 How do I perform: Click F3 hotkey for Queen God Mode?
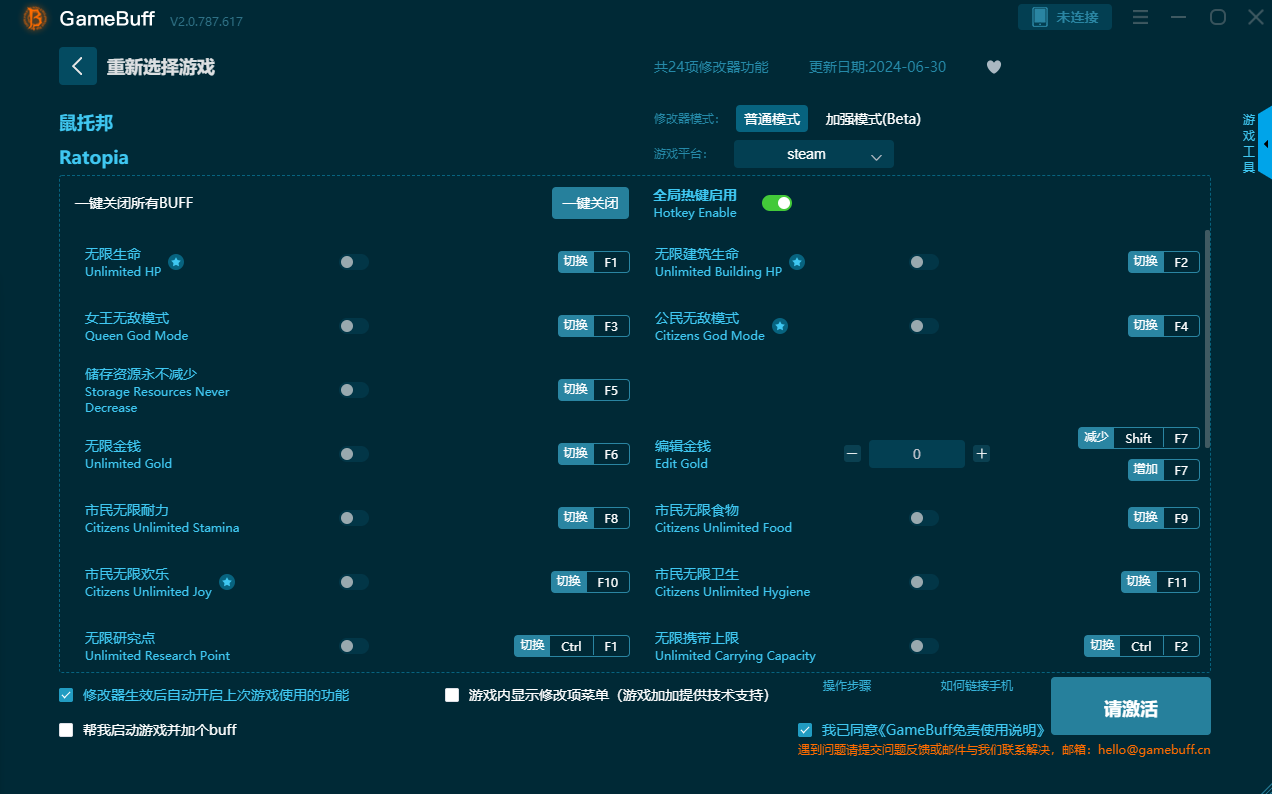tap(594, 326)
